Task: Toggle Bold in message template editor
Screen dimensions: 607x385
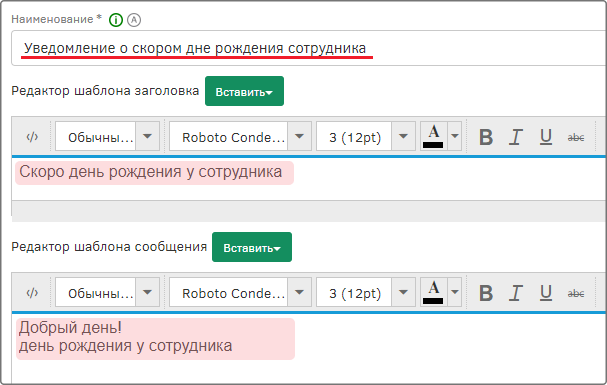Action: (x=486, y=293)
